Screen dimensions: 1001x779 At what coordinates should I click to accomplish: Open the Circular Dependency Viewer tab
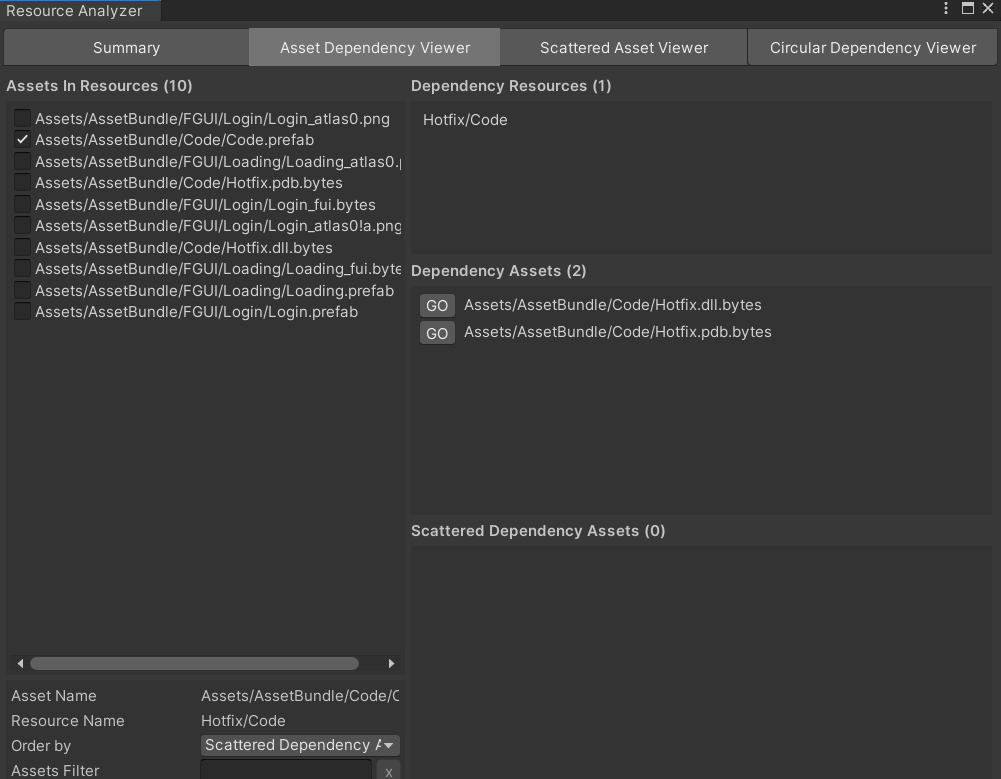tap(872, 47)
